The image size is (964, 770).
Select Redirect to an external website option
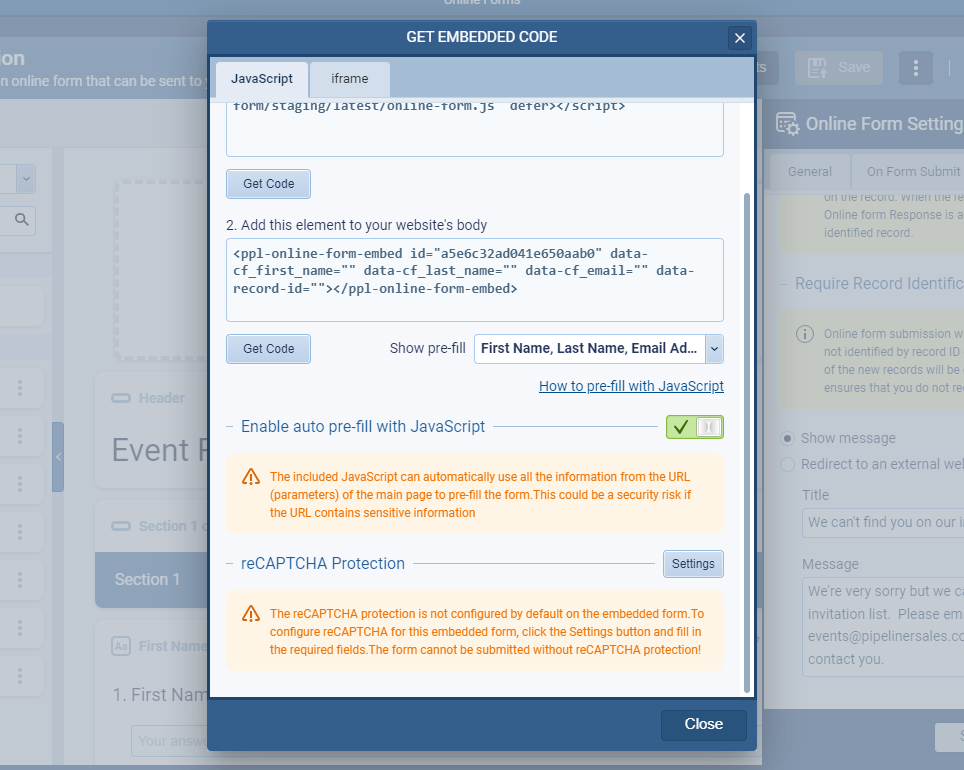[788, 464]
